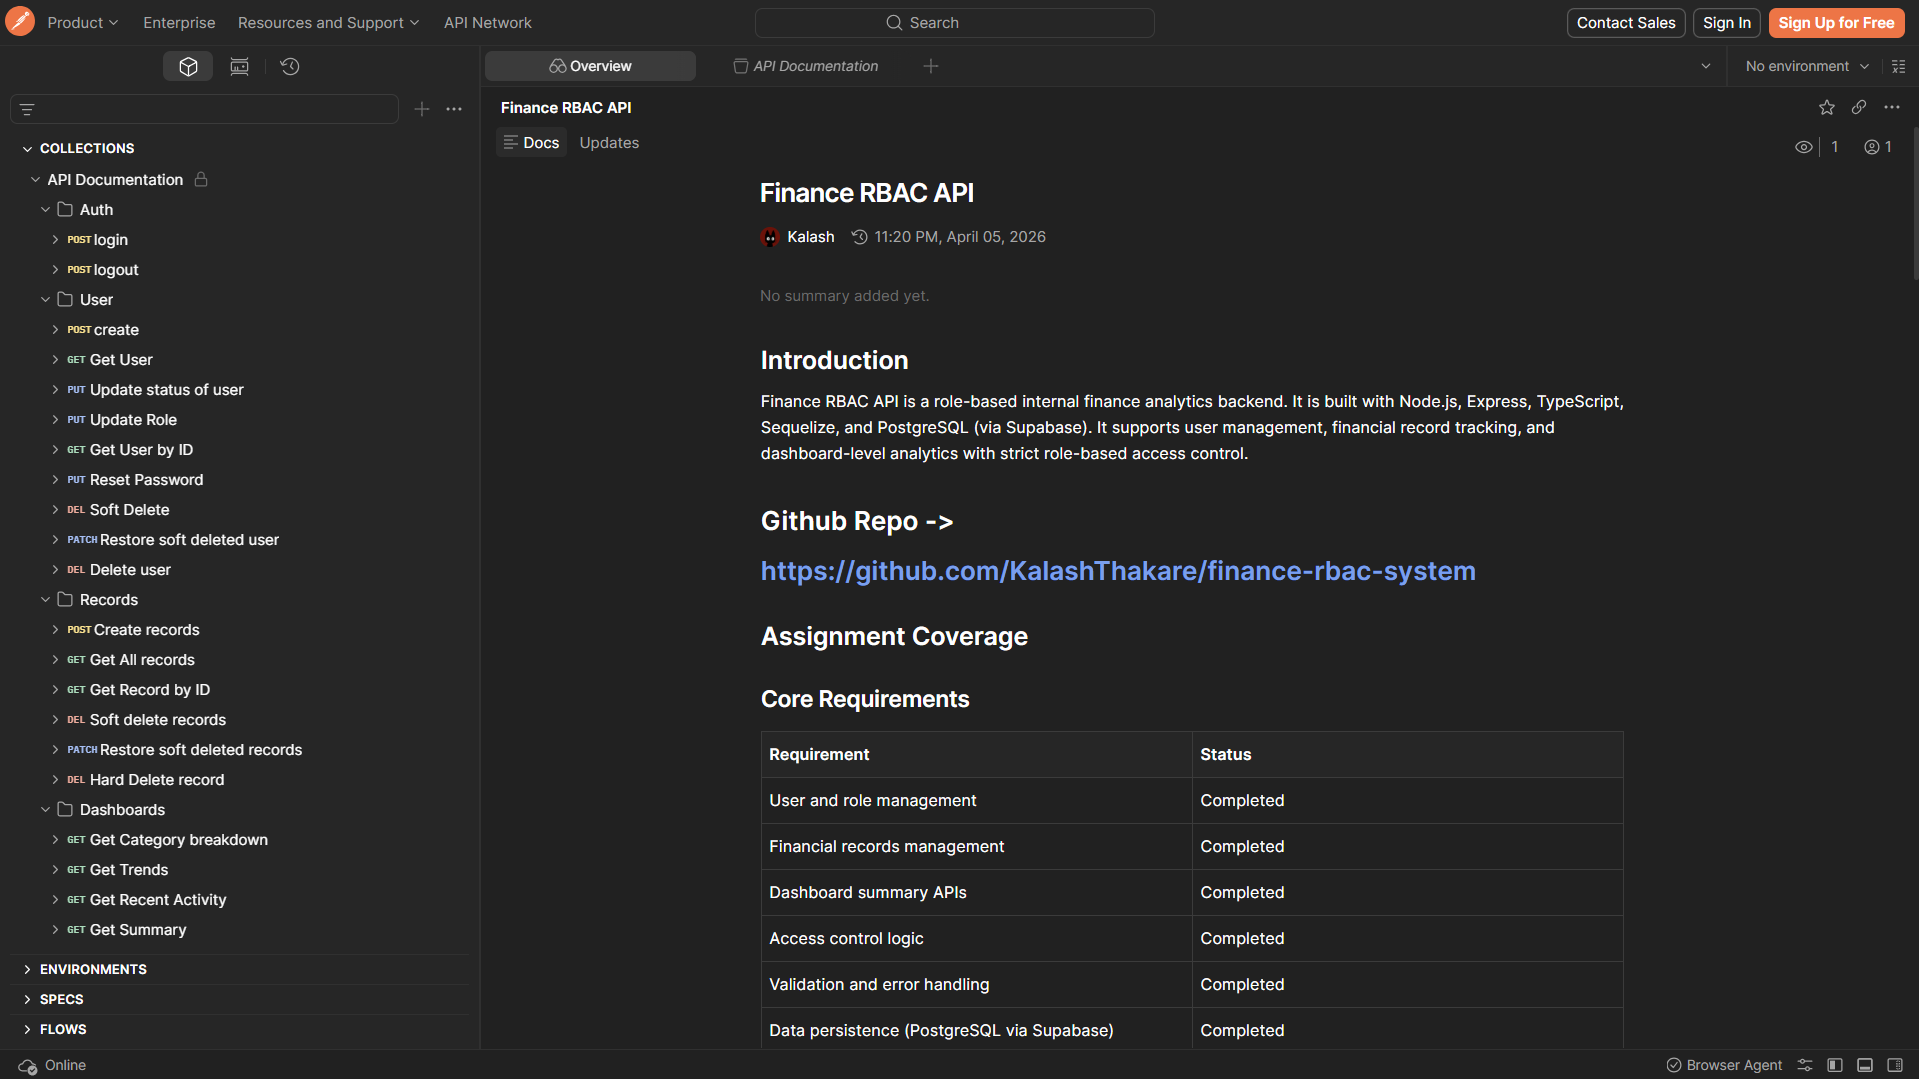Open the Dashboards folder
1919x1079 pixels.
point(122,809)
